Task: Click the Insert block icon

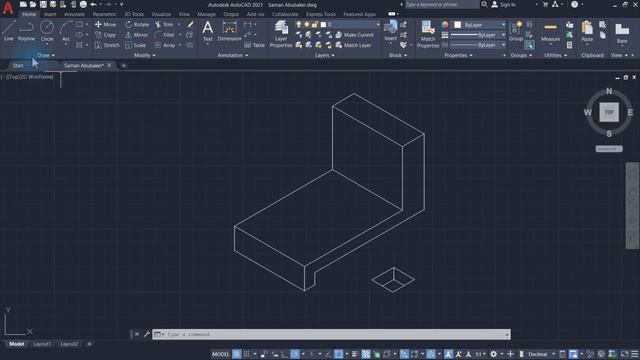Action: (391, 31)
